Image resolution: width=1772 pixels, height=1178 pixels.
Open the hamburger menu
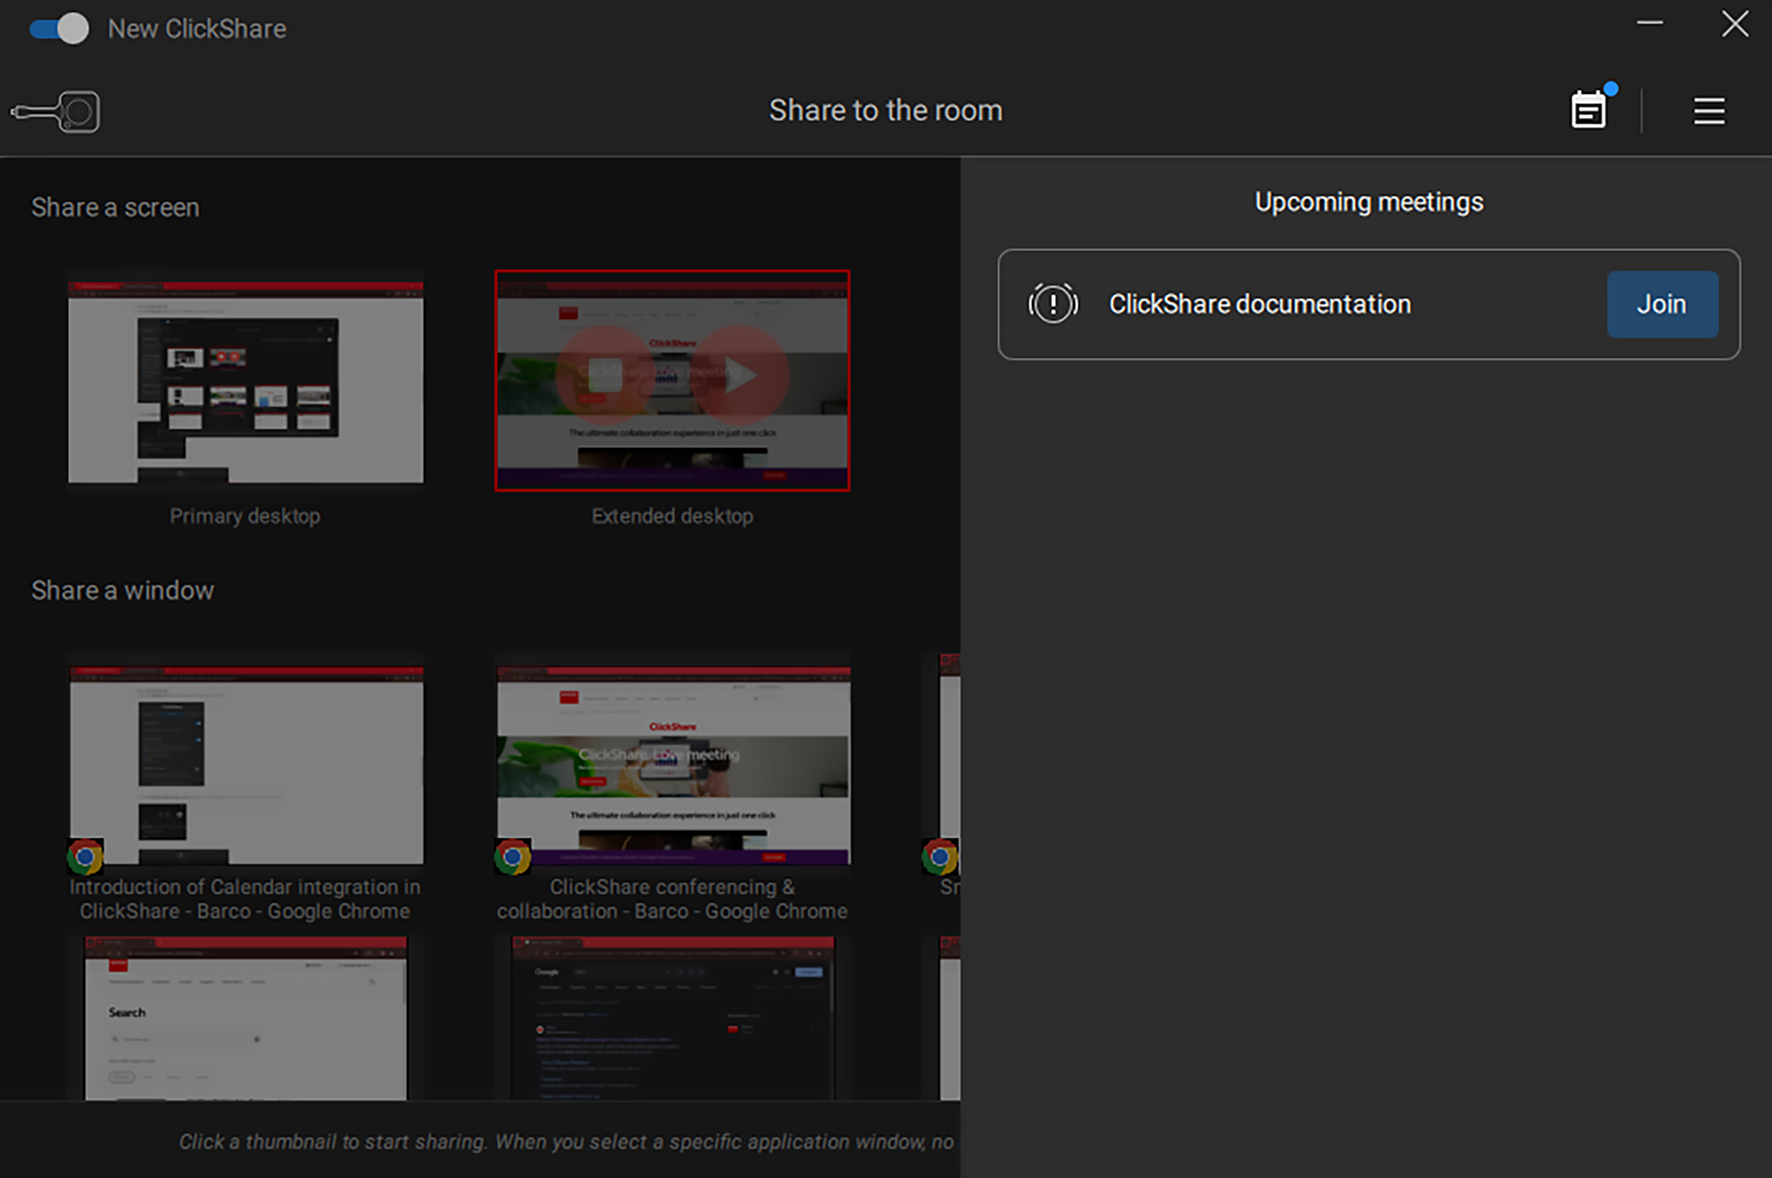pos(1709,111)
